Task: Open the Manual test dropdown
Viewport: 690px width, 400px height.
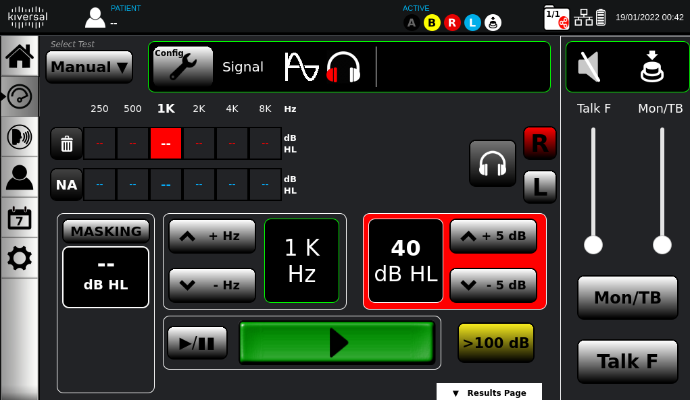Action: tap(89, 67)
